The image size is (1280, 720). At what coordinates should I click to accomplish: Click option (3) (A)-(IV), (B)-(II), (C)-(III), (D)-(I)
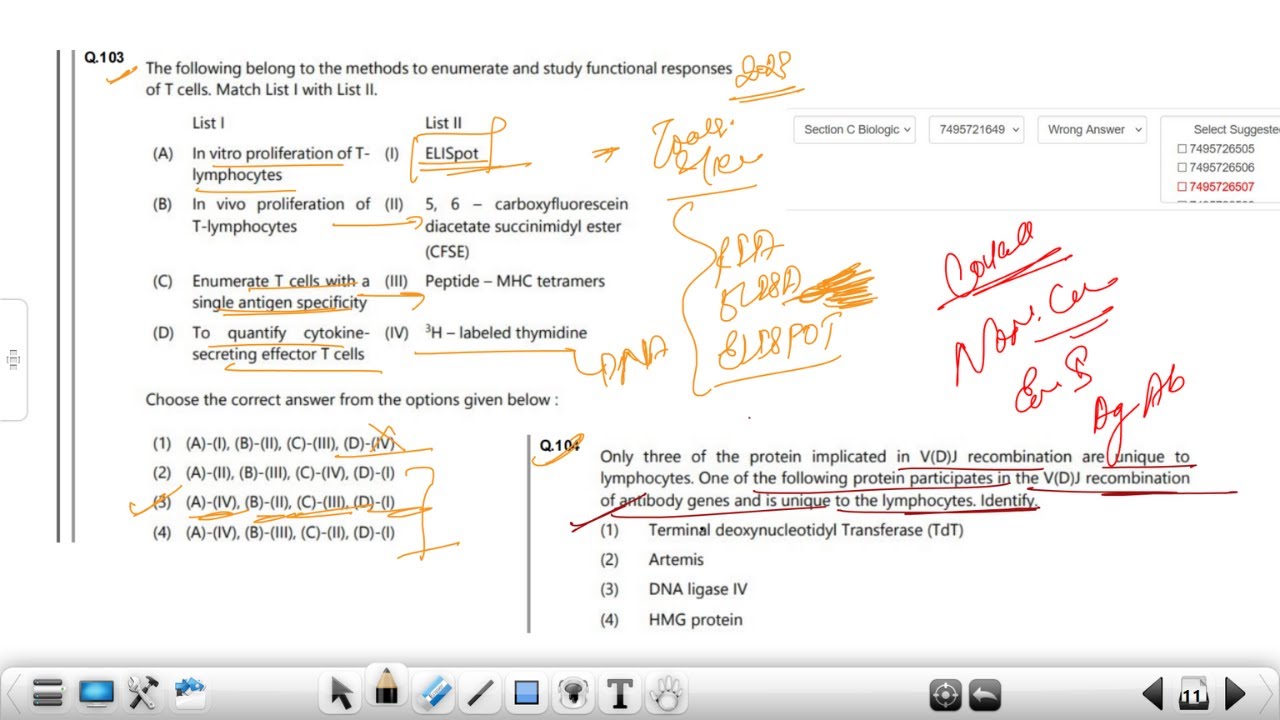[273, 502]
